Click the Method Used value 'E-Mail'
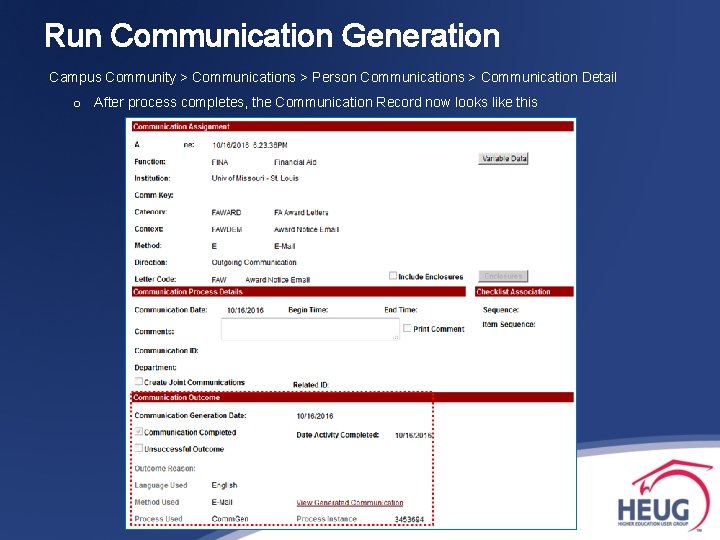Image resolution: width=720 pixels, height=540 pixels. click(222, 502)
